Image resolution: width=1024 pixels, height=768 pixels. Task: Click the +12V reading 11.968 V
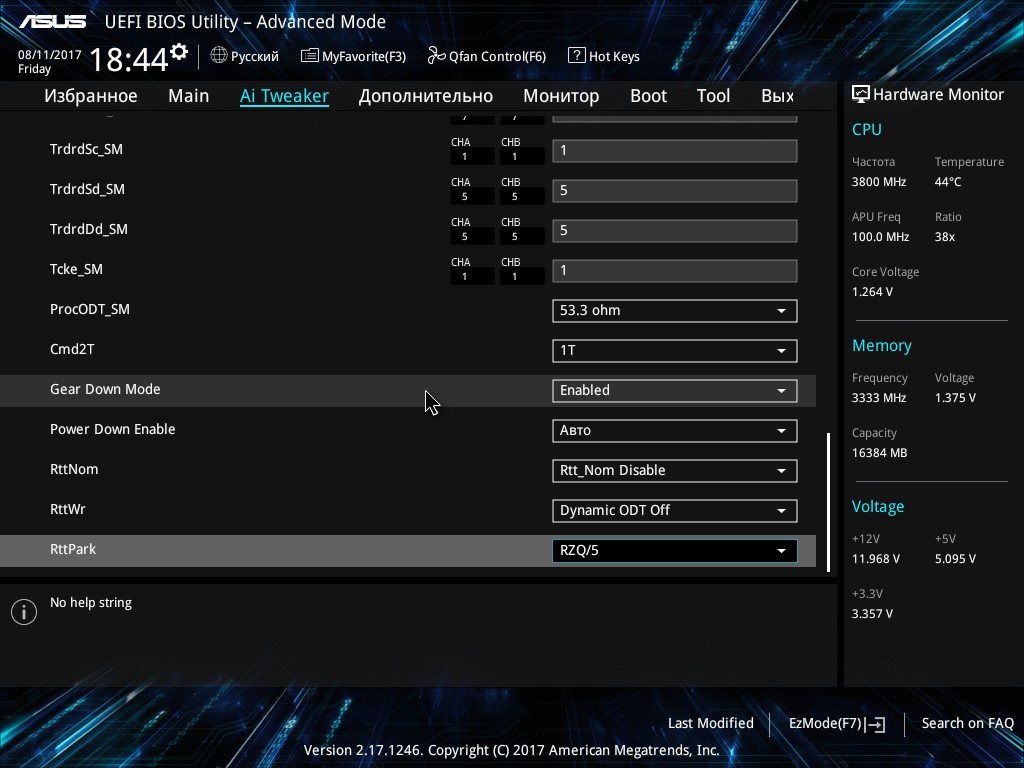875,559
